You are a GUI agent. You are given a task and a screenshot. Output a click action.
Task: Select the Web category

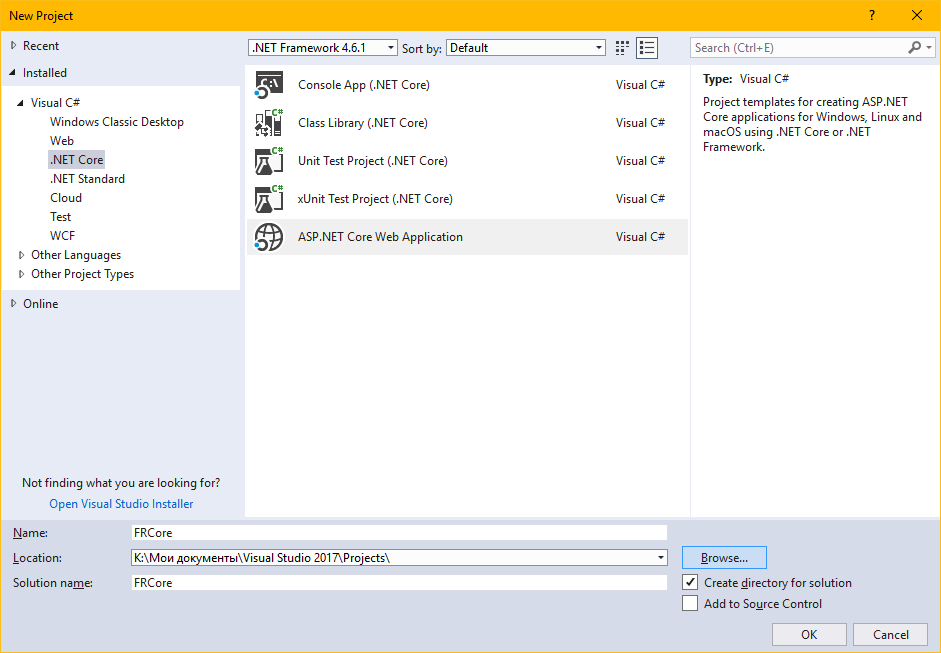pyautogui.click(x=62, y=140)
